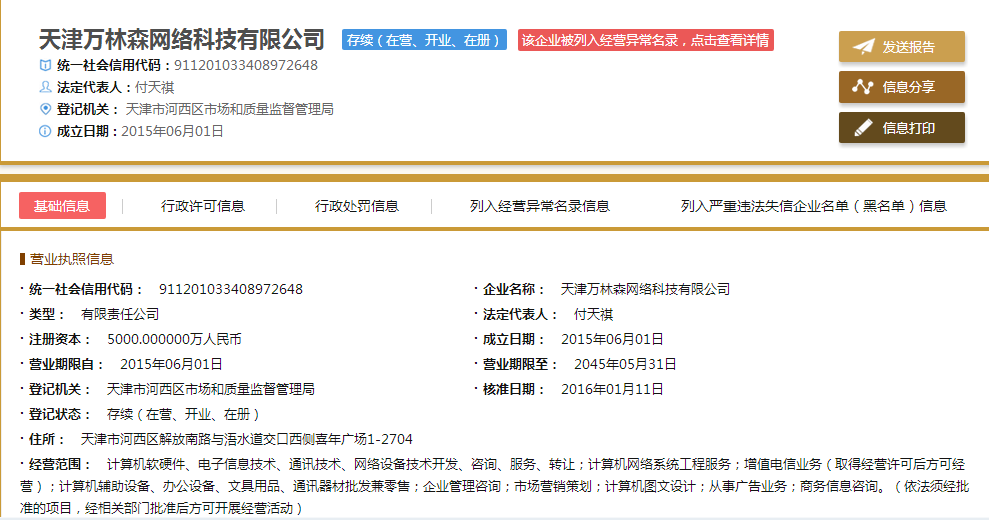Click 付天祺 in the page header
Image resolution: width=989 pixels, height=520 pixels.
coord(154,87)
